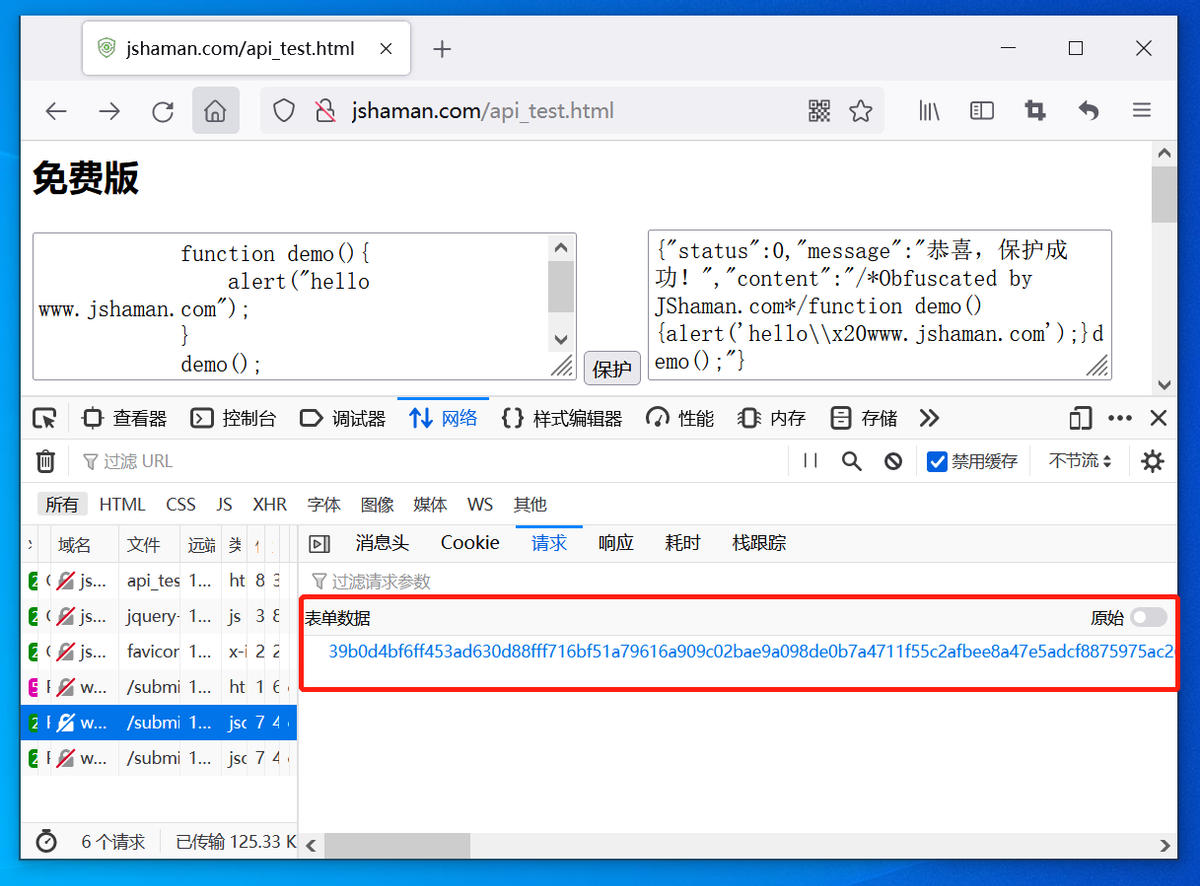1200x886 pixels.
Task: Open the 存储 storage tab
Action: point(865,418)
